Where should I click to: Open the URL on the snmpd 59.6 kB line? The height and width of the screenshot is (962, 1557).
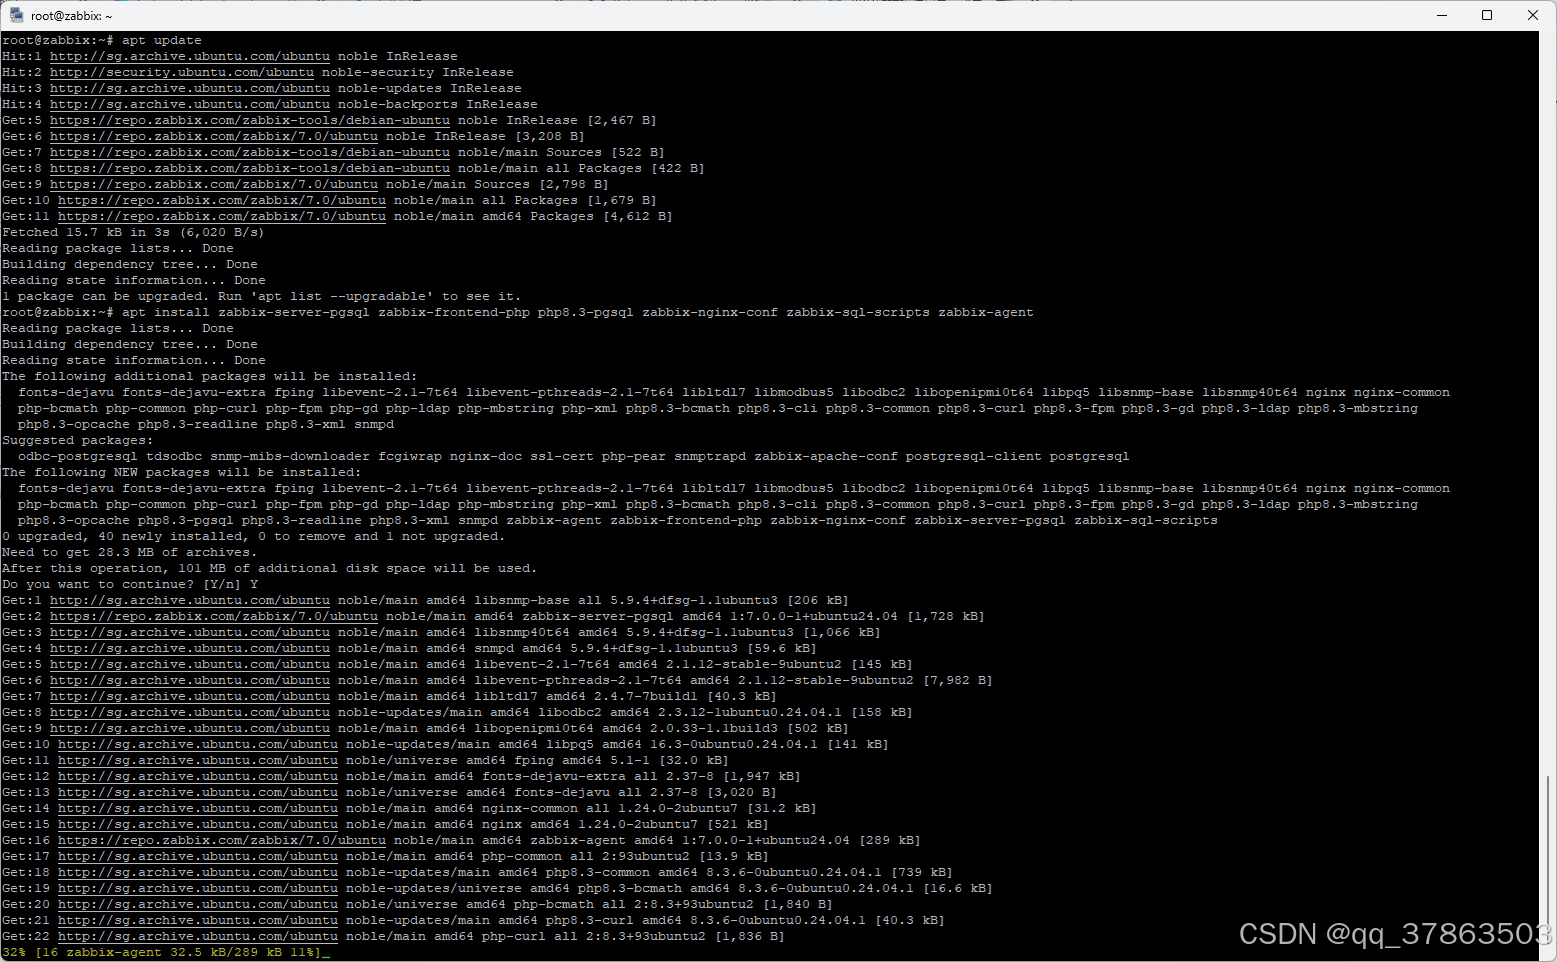click(190, 649)
